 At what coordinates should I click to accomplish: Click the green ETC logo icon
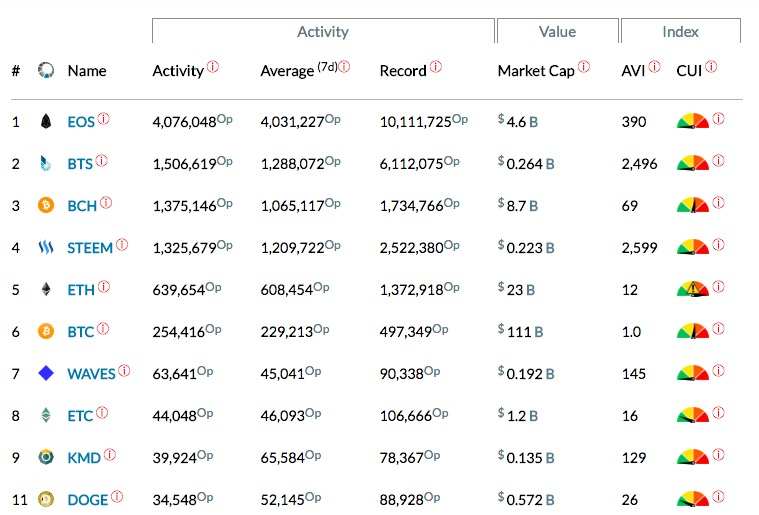tap(46, 415)
